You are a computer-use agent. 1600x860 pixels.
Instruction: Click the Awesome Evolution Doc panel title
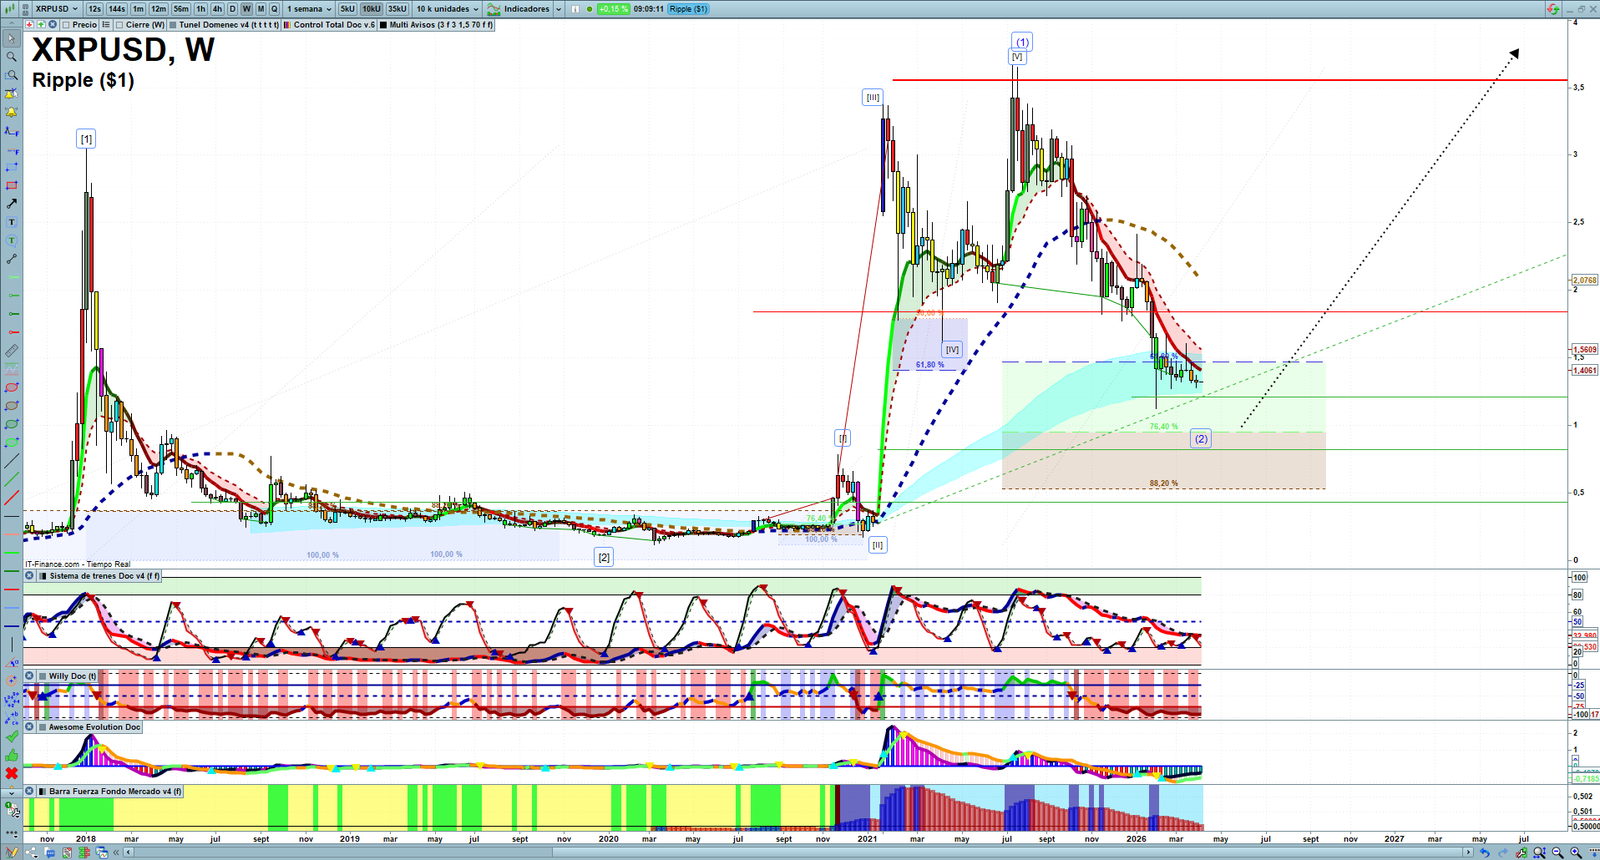(94, 727)
